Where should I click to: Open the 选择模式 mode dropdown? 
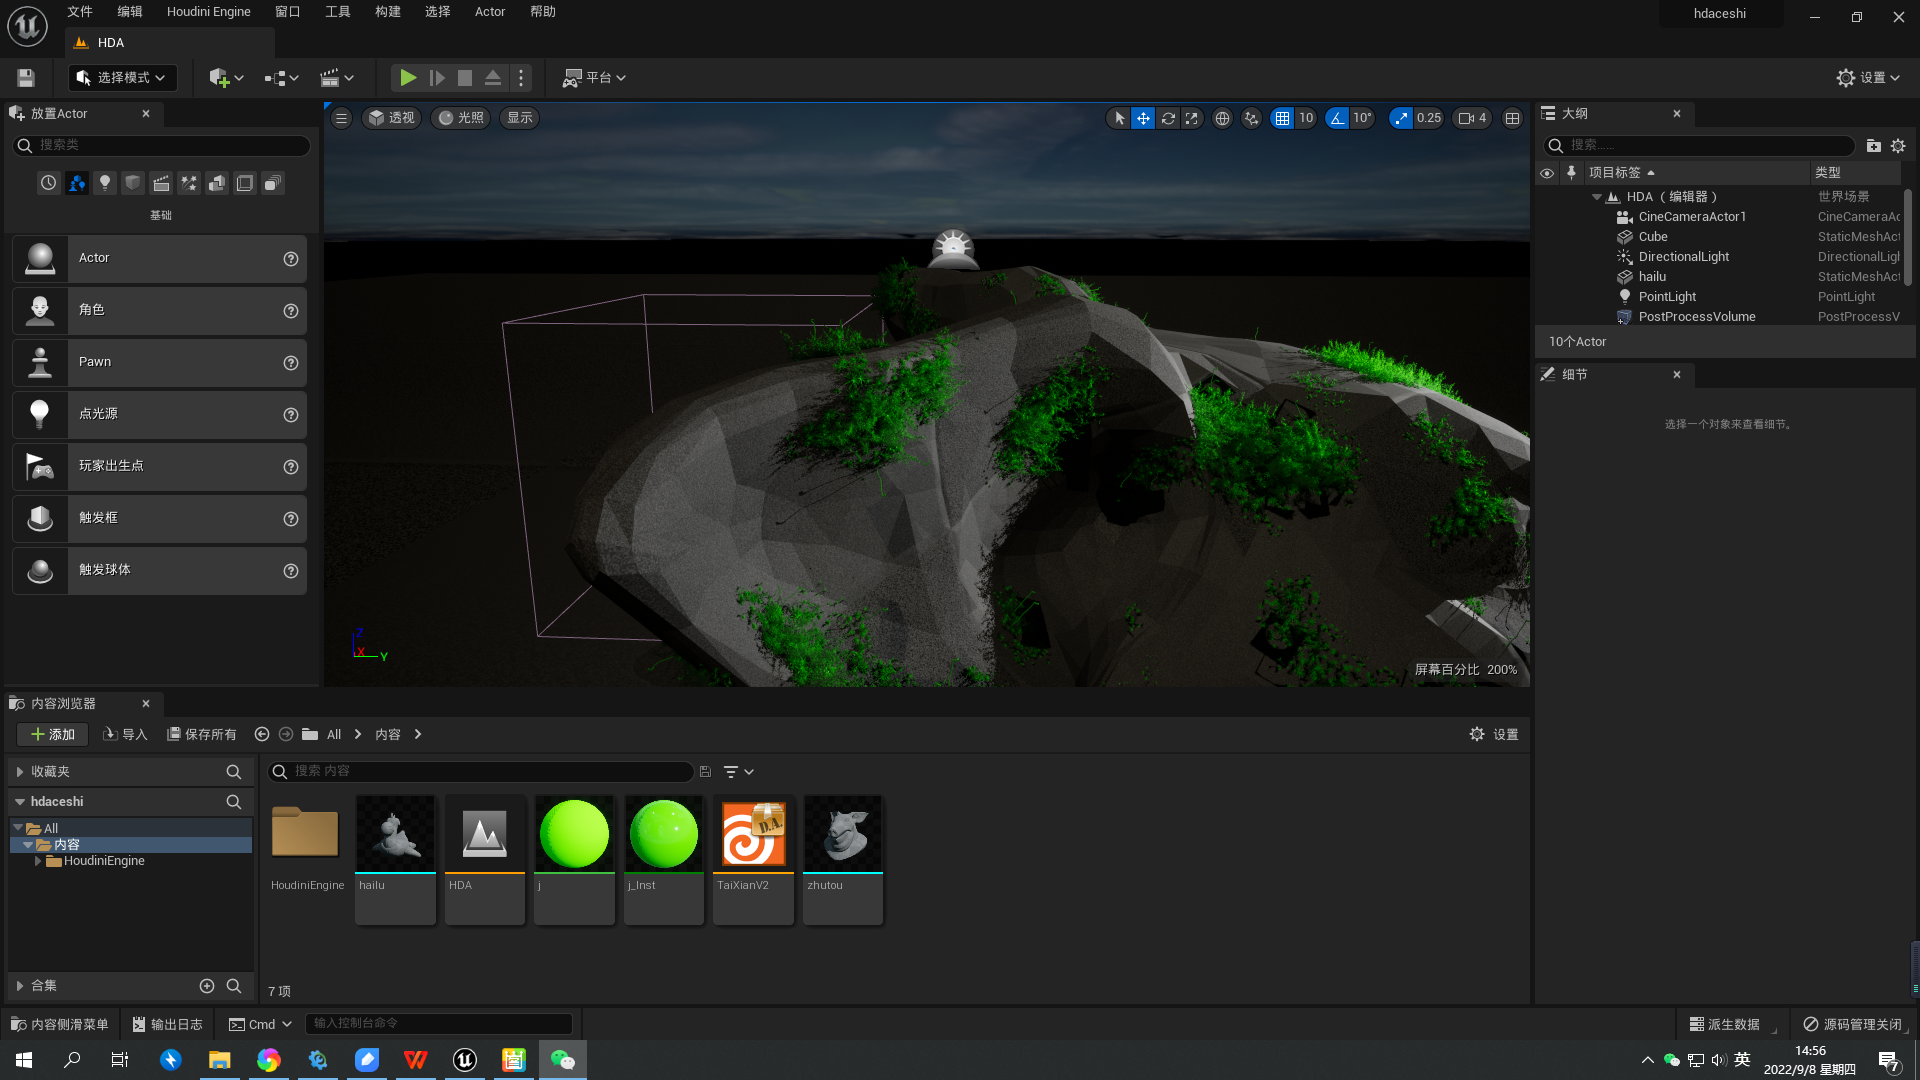[122, 77]
